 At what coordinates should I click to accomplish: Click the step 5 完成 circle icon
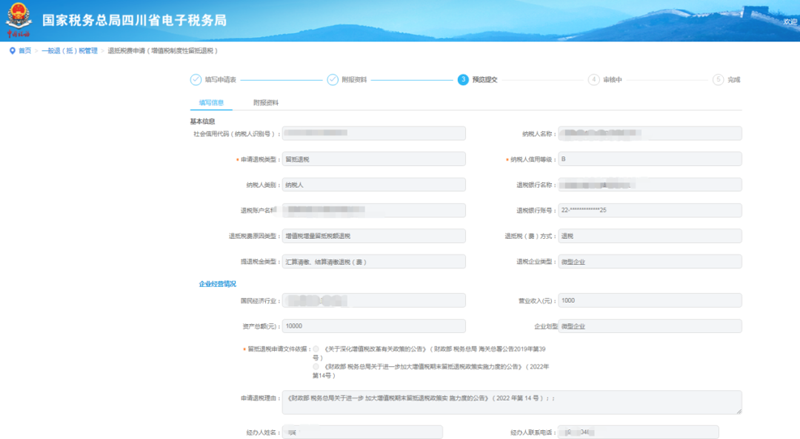718,79
